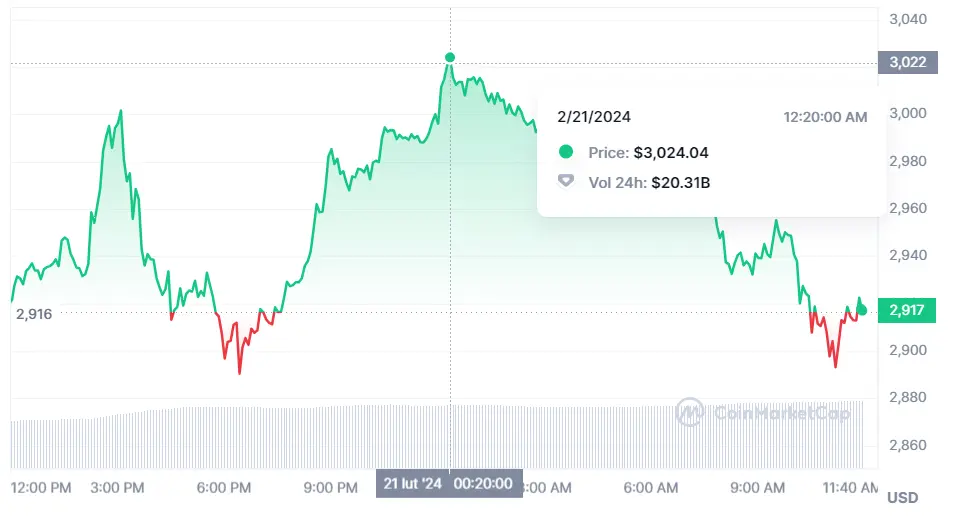The image size is (954, 522).
Task: Click the 3,040 price axis label
Action: (x=908, y=19)
